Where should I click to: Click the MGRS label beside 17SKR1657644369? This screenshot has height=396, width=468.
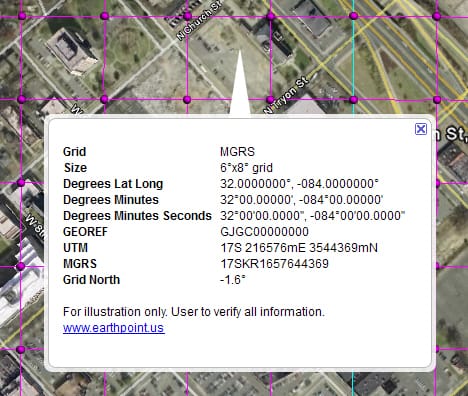pyautogui.click(x=80, y=264)
